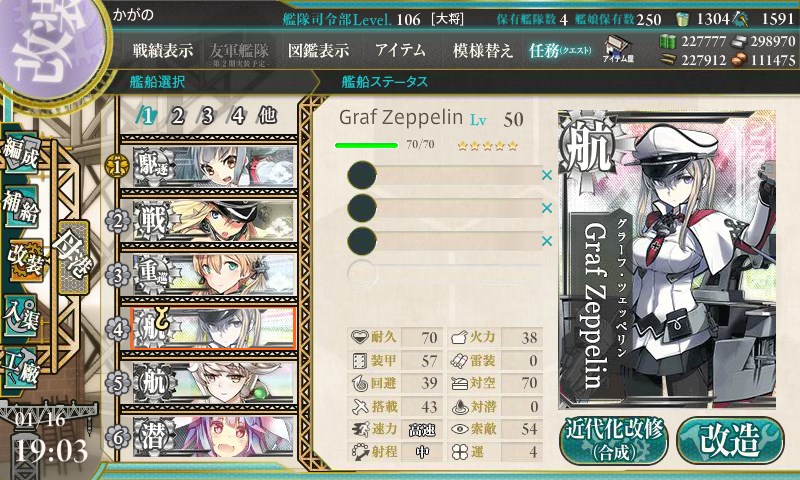Select the submarine in fleet slot 6

(213, 436)
